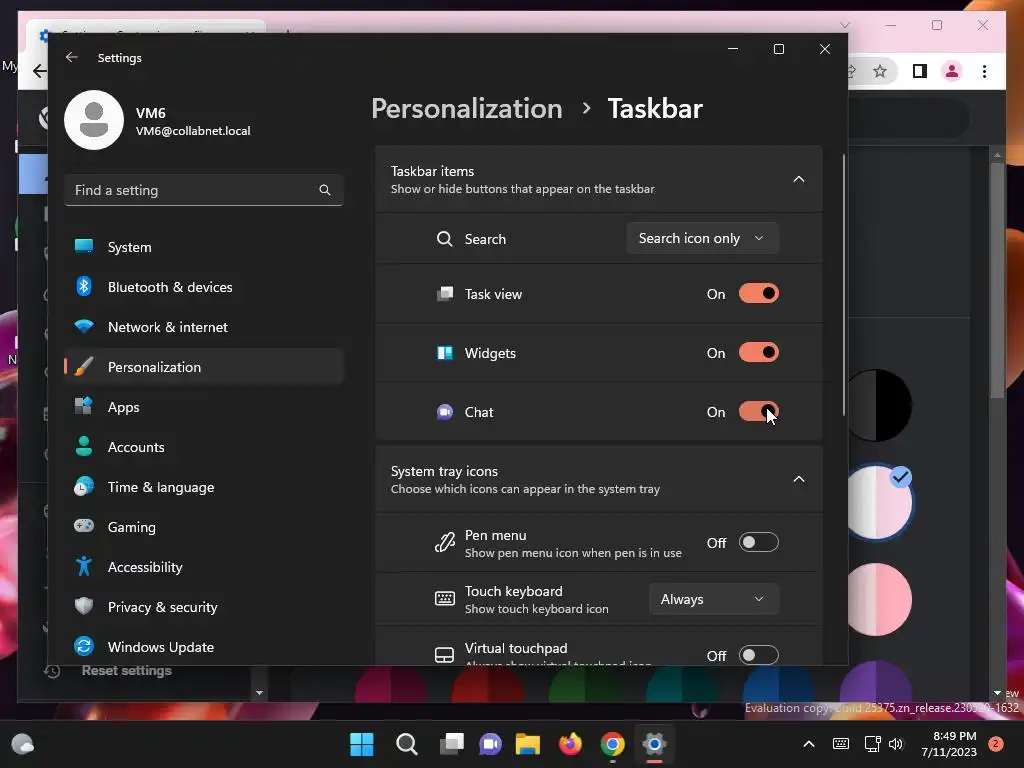Turn off the Widgets toggle
The width and height of the screenshot is (1024, 768).
(759, 353)
